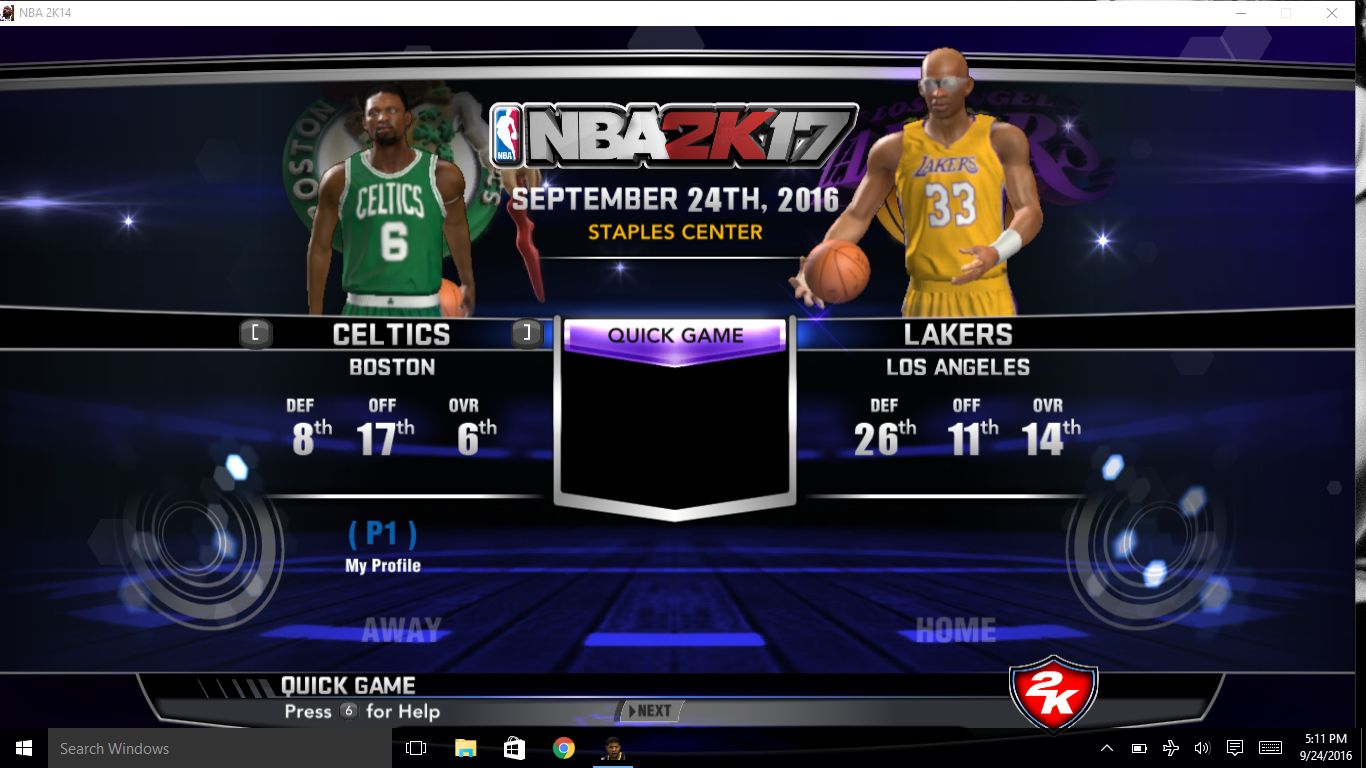Expand the hidden system tray icons
1366x768 pixels.
[1106, 748]
